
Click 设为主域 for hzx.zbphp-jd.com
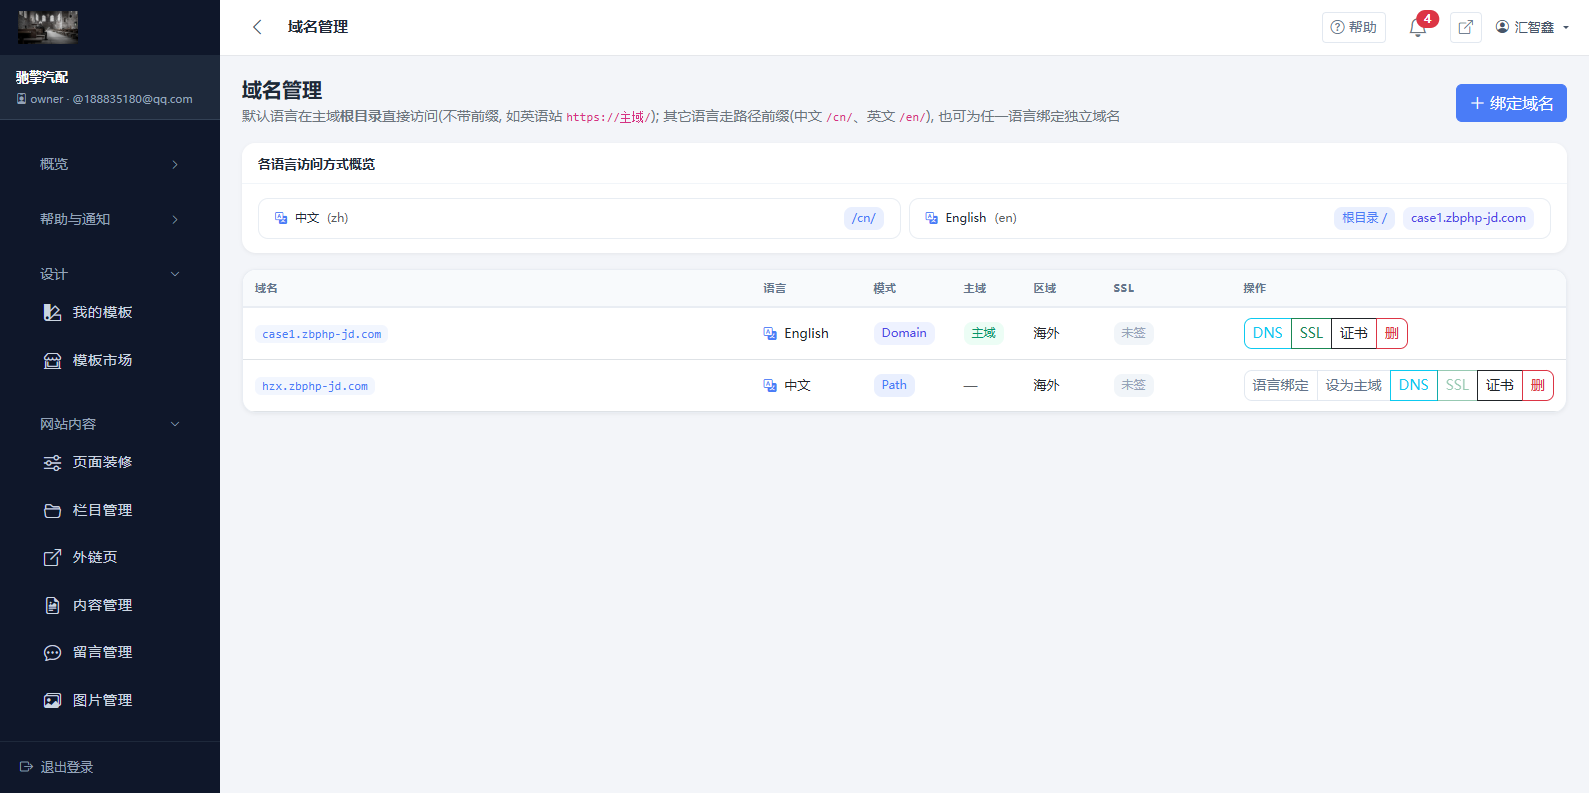coord(1354,386)
